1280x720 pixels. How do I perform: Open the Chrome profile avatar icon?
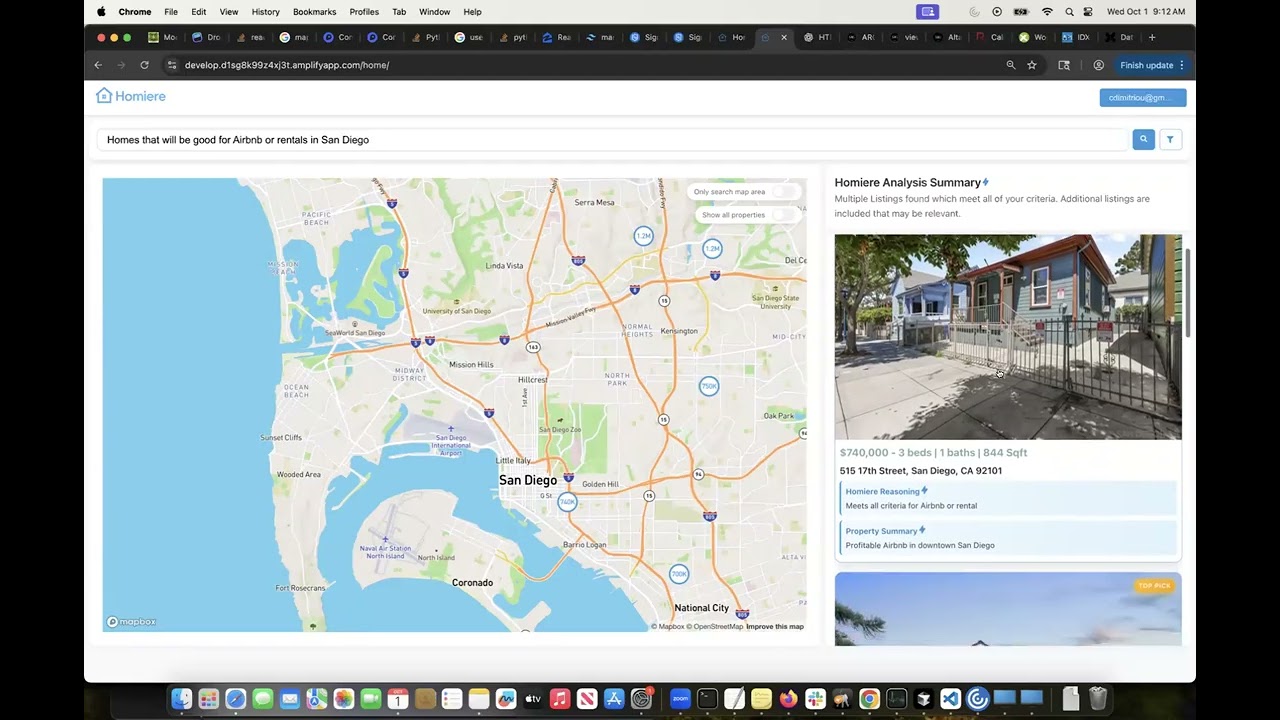(x=1098, y=65)
